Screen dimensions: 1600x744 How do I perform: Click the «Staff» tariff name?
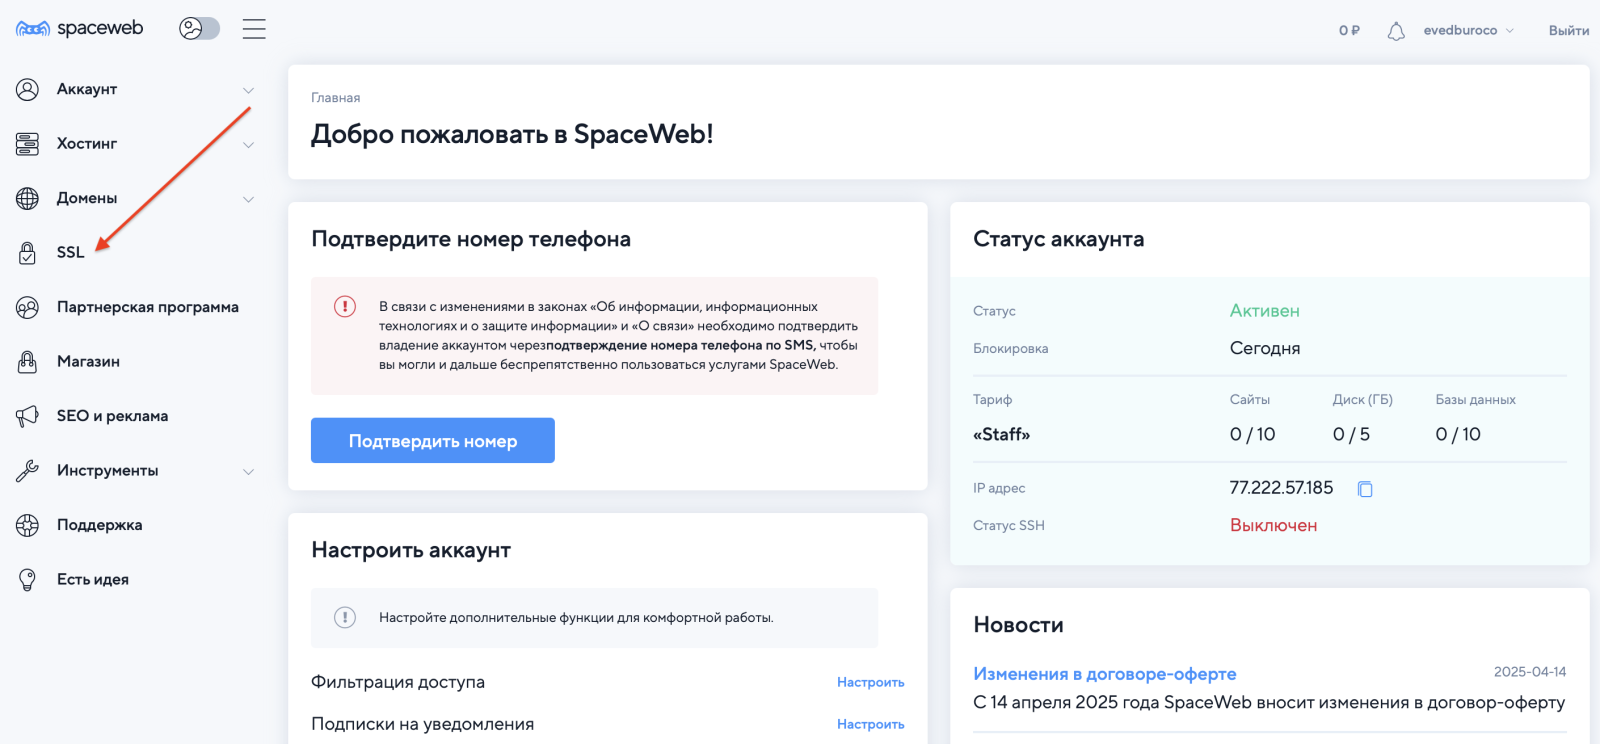tap(1001, 434)
